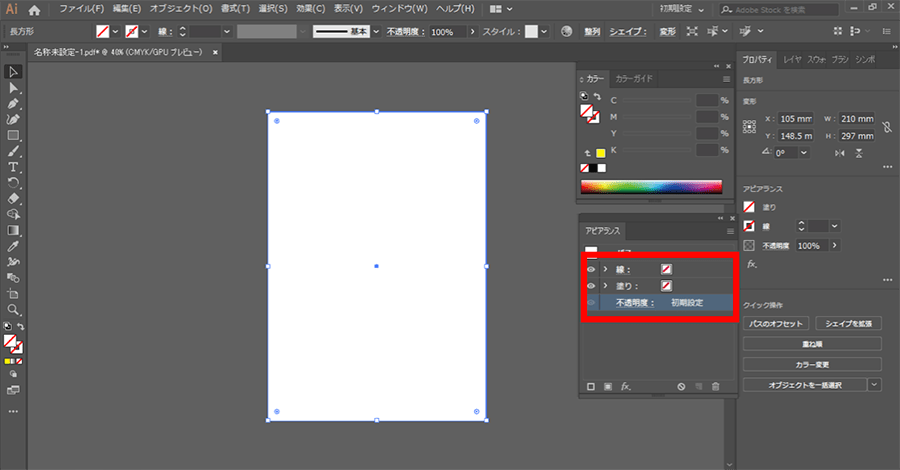Toggle visibility eye for the 線 stroke row
The height and width of the screenshot is (470, 900).
click(x=591, y=270)
